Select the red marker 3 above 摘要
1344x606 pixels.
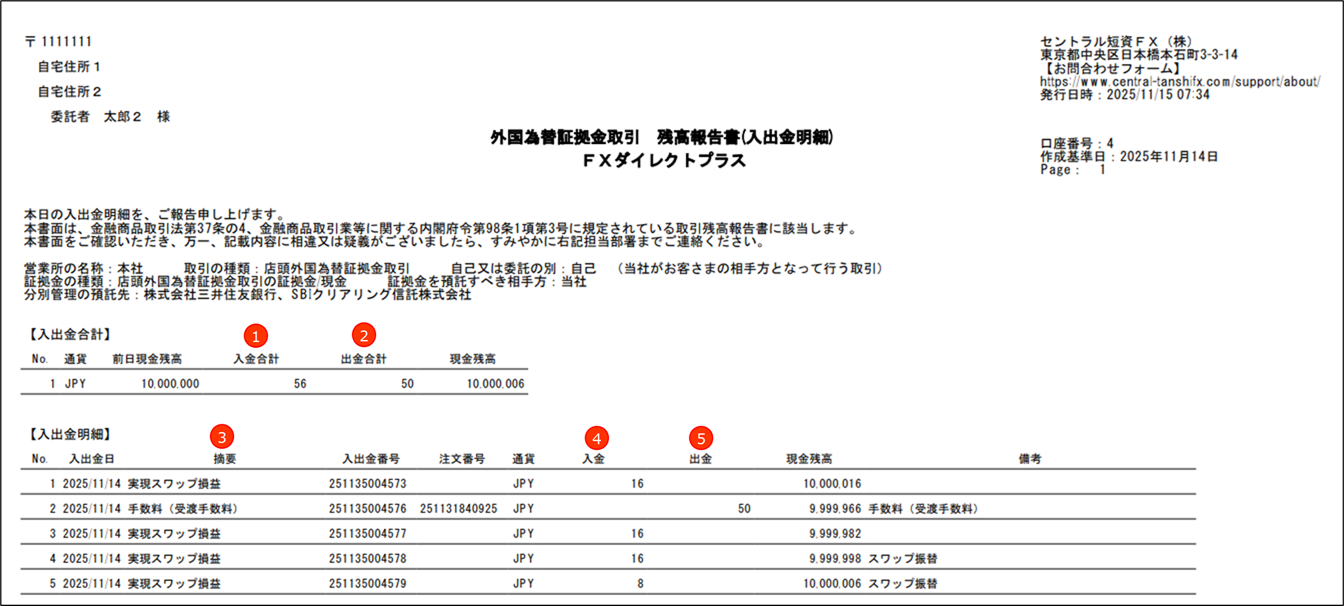click(221, 437)
